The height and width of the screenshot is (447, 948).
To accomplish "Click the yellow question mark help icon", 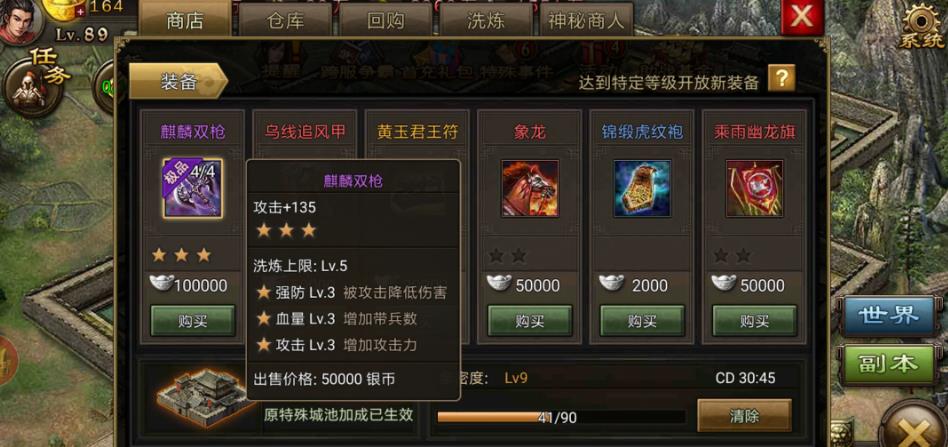I will pyautogui.click(x=781, y=78).
